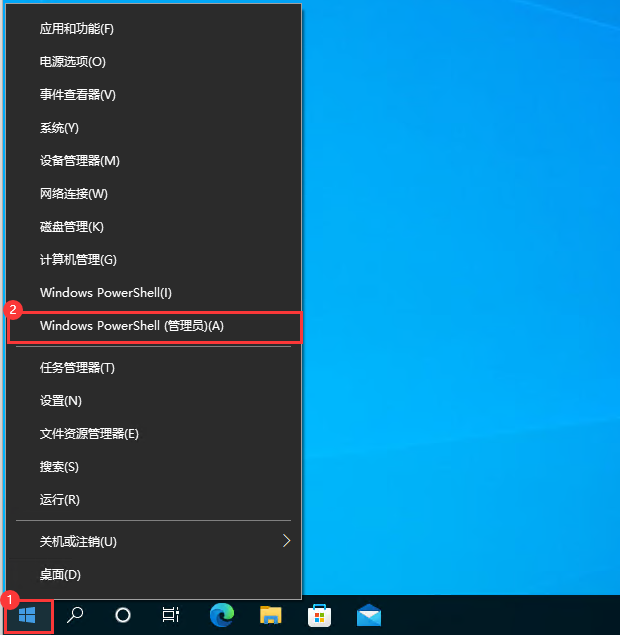Launch Cortana circle icon on taskbar
Image resolution: width=620 pixels, height=635 pixels.
pos(123,616)
